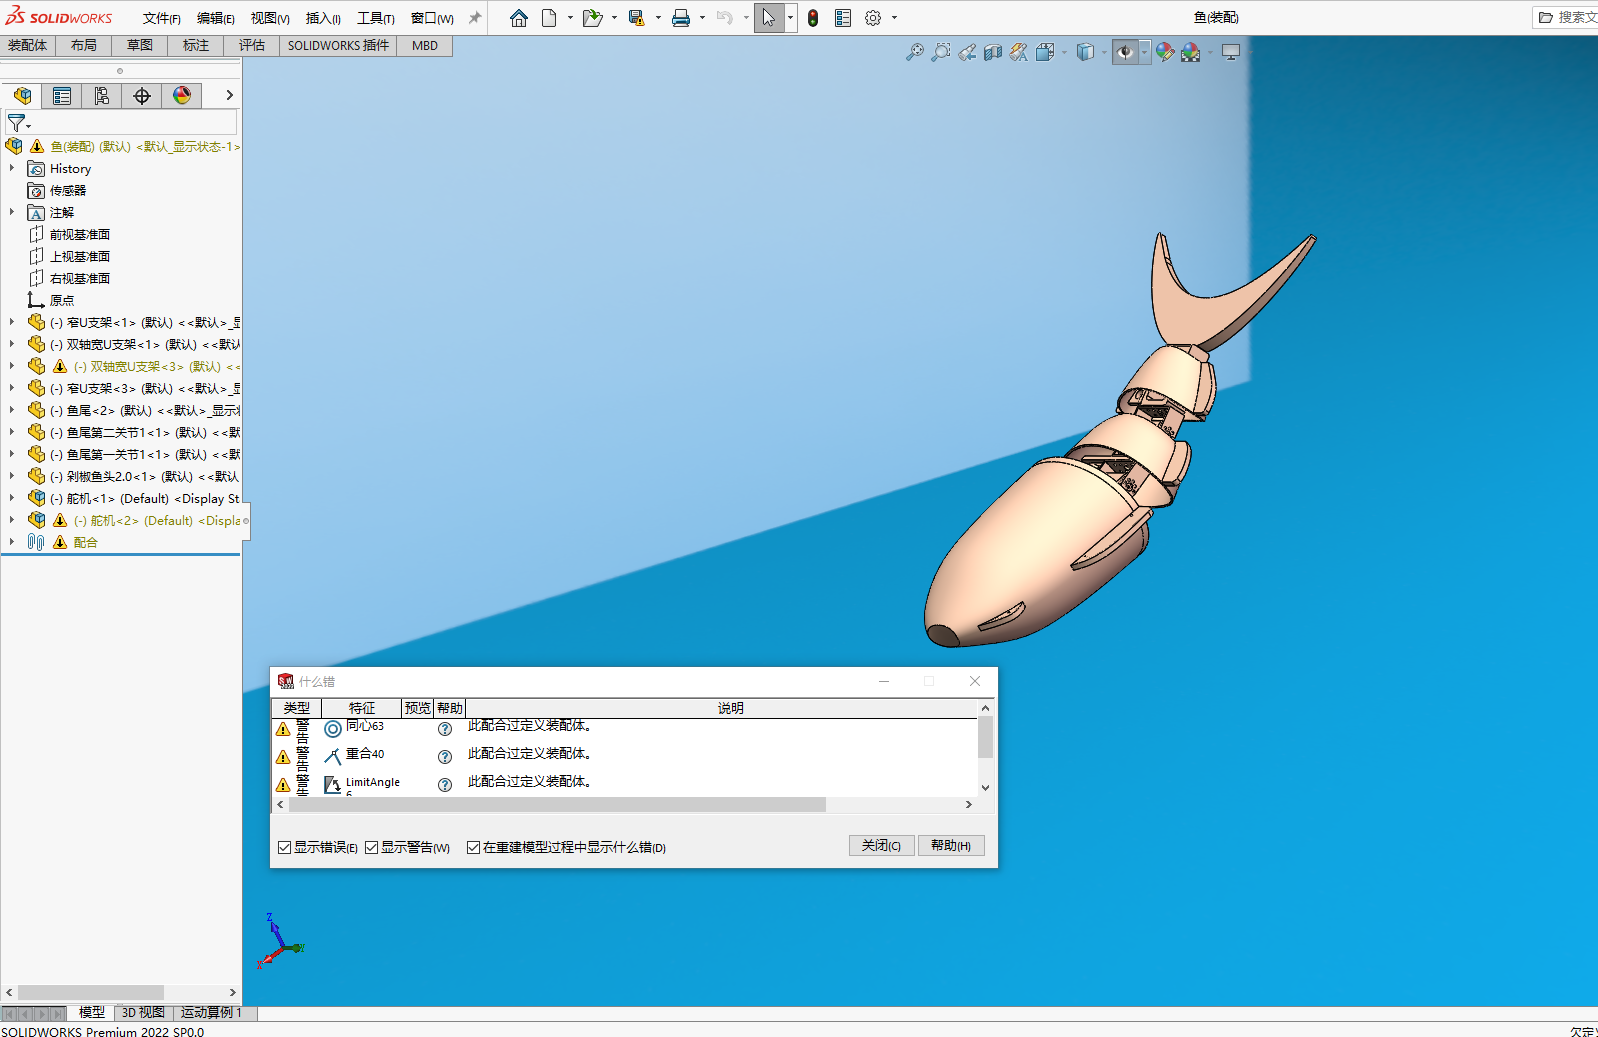The image size is (1598, 1037).
Task: Open the Hide/Show Items dropdown arrow
Action: point(1145,52)
